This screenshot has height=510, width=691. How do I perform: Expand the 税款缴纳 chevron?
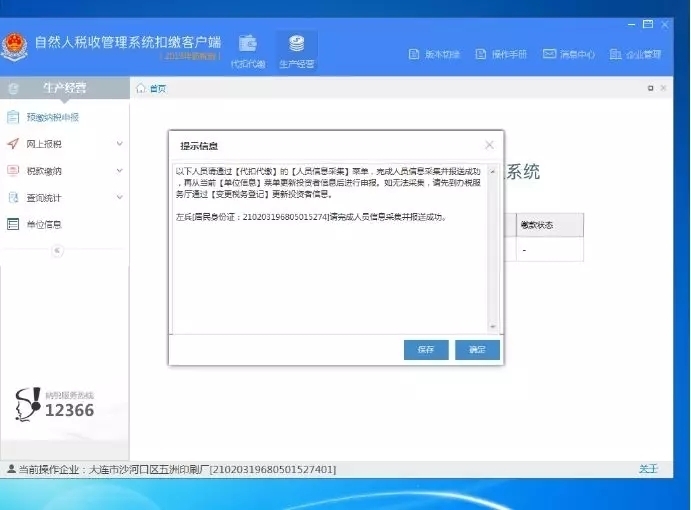[119, 171]
